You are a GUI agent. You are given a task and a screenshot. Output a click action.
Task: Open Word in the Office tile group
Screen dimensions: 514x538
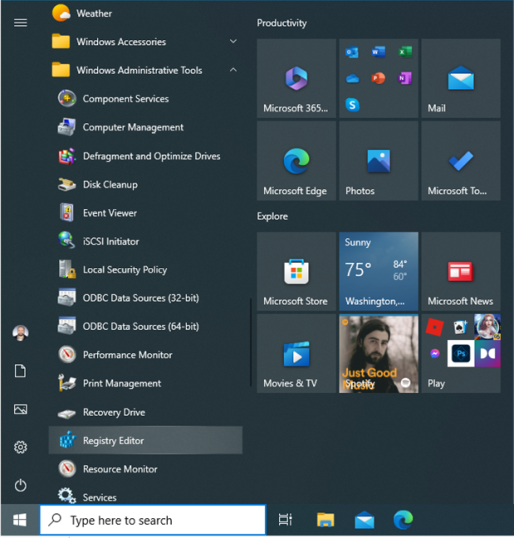tap(378, 52)
